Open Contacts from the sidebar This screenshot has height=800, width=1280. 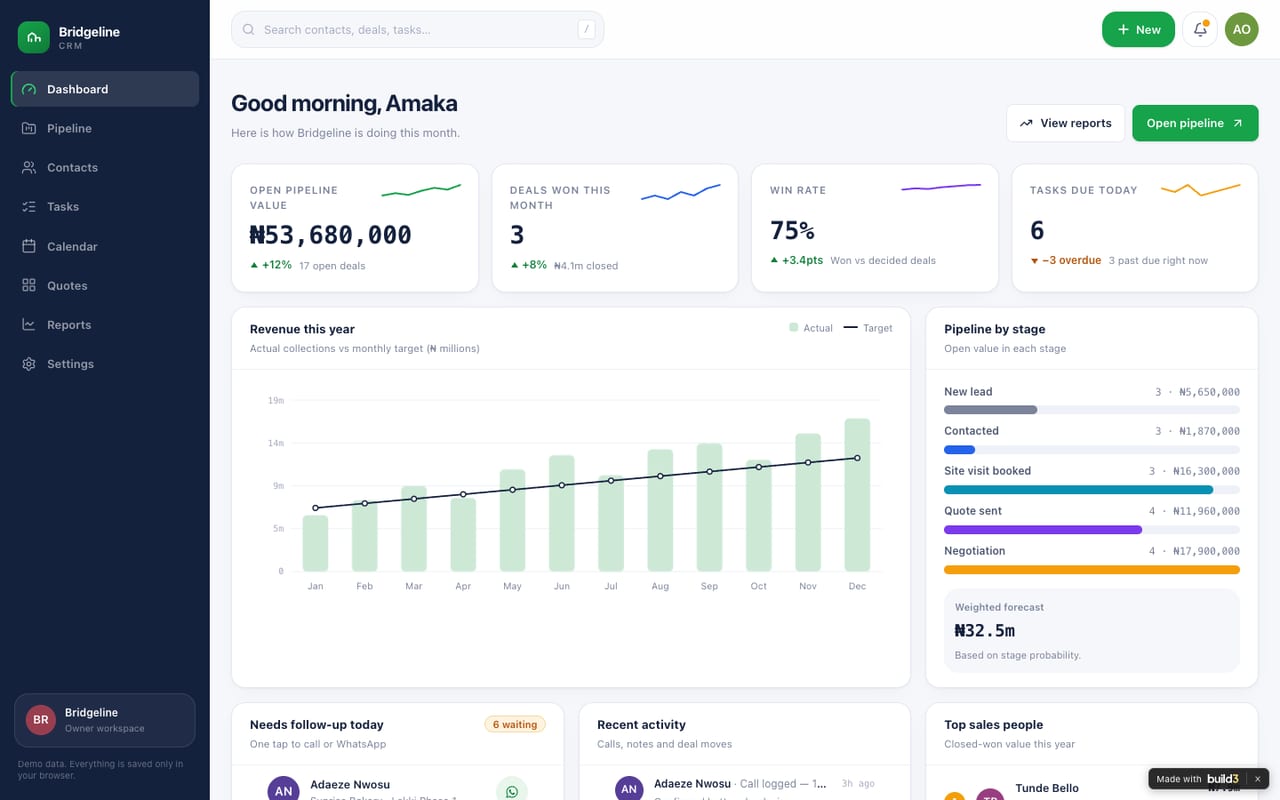pyautogui.click(x=105, y=167)
